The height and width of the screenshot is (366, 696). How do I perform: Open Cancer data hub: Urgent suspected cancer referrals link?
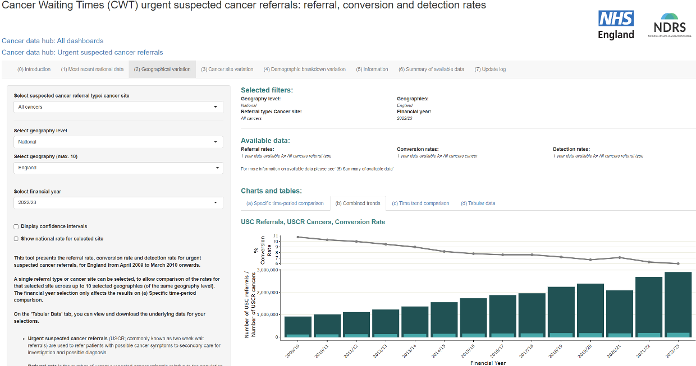pyautogui.click(x=82, y=52)
